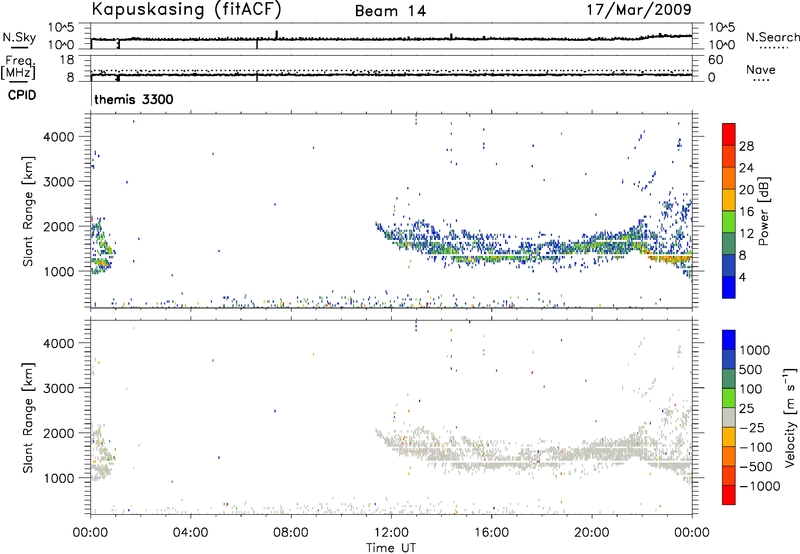Click the orange high-power scatter near 23:00
This screenshot has width=800, height=554.
pyautogui.click(x=668, y=258)
